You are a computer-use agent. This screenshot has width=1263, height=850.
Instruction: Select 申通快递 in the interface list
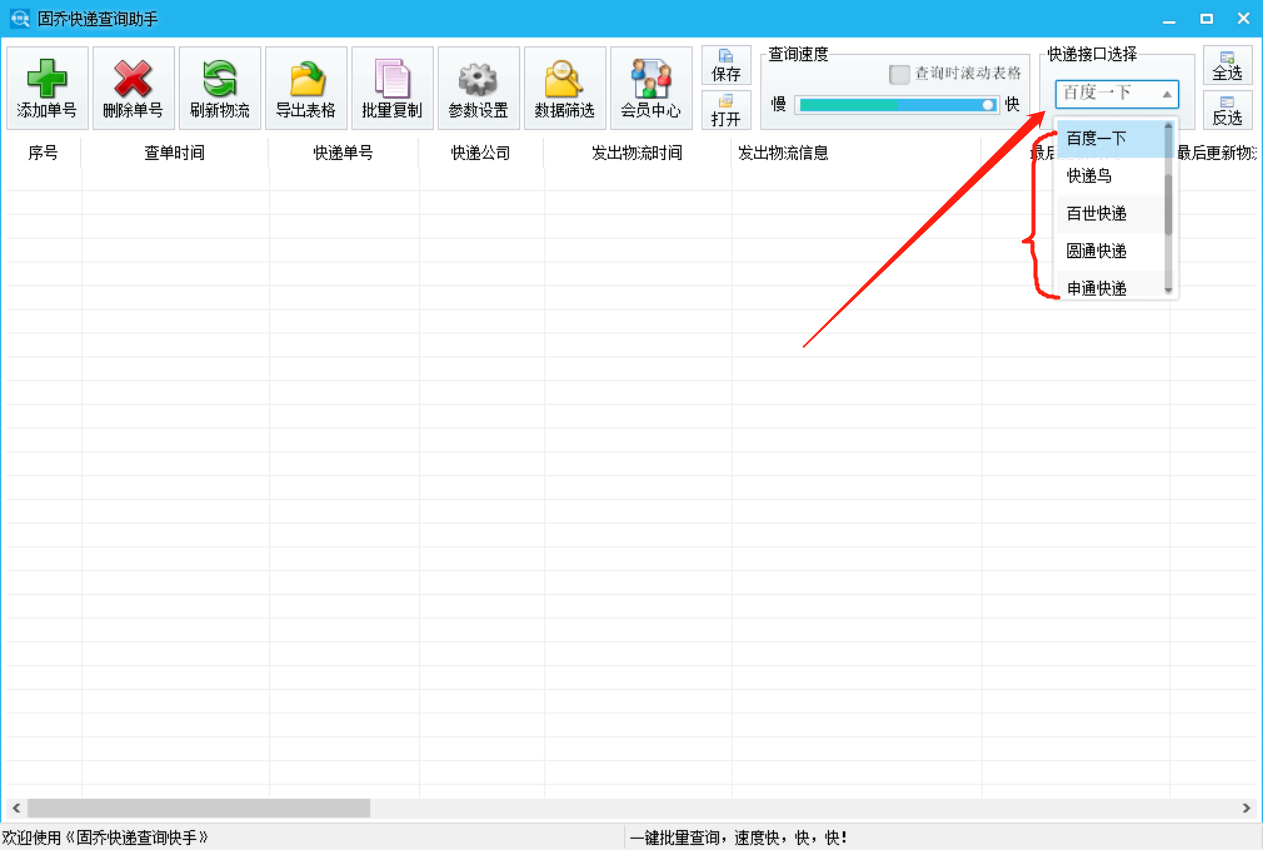pyautogui.click(x=1097, y=288)
